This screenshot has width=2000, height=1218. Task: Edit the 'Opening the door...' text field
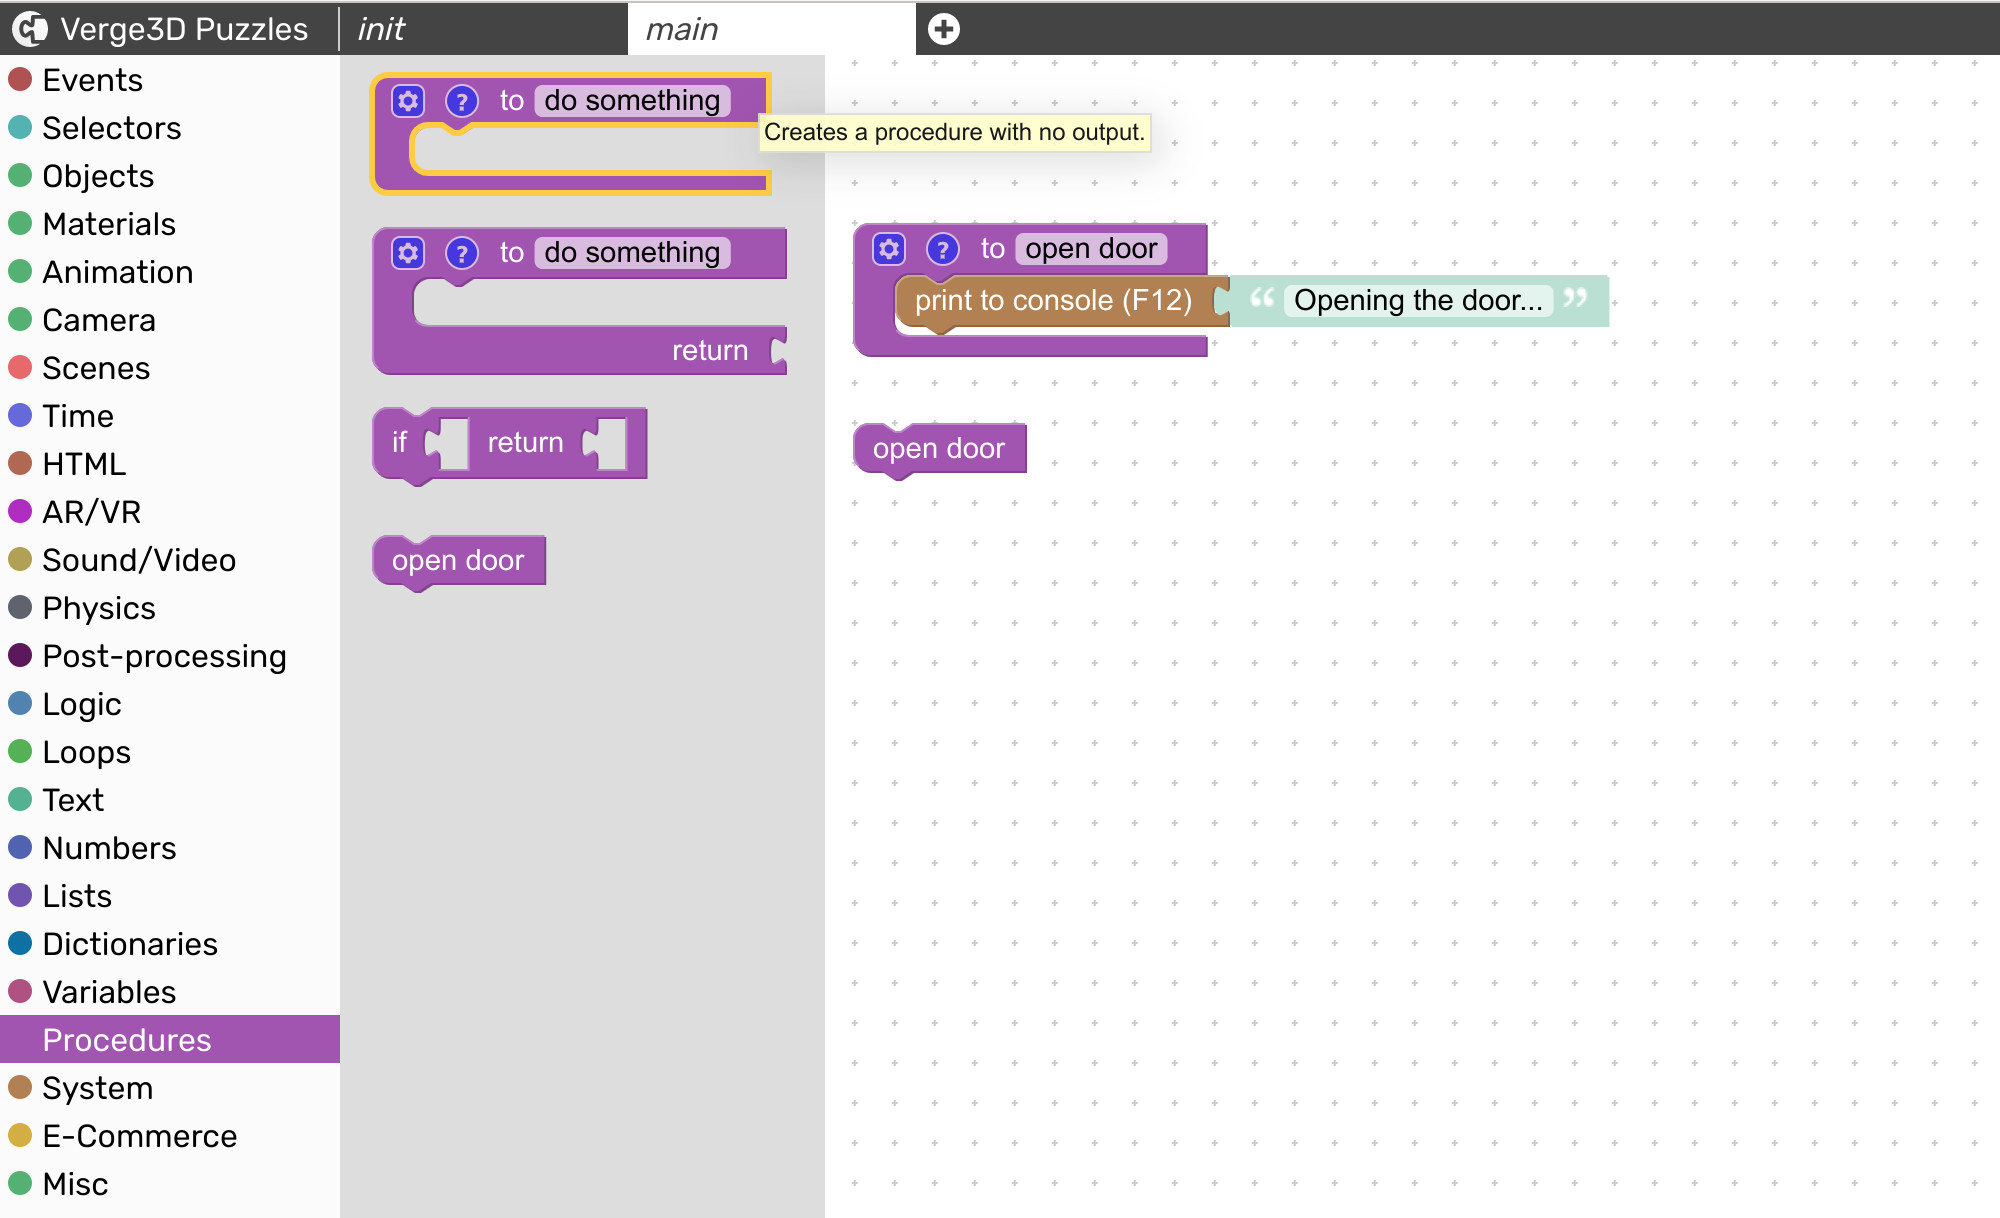(x=1417, y=301)
